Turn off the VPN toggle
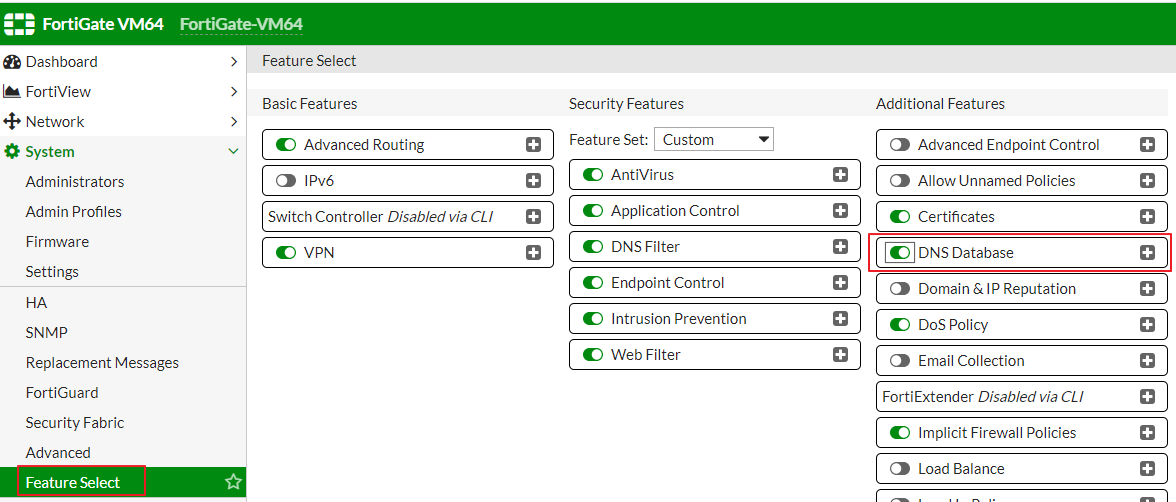 pos(286,253)
